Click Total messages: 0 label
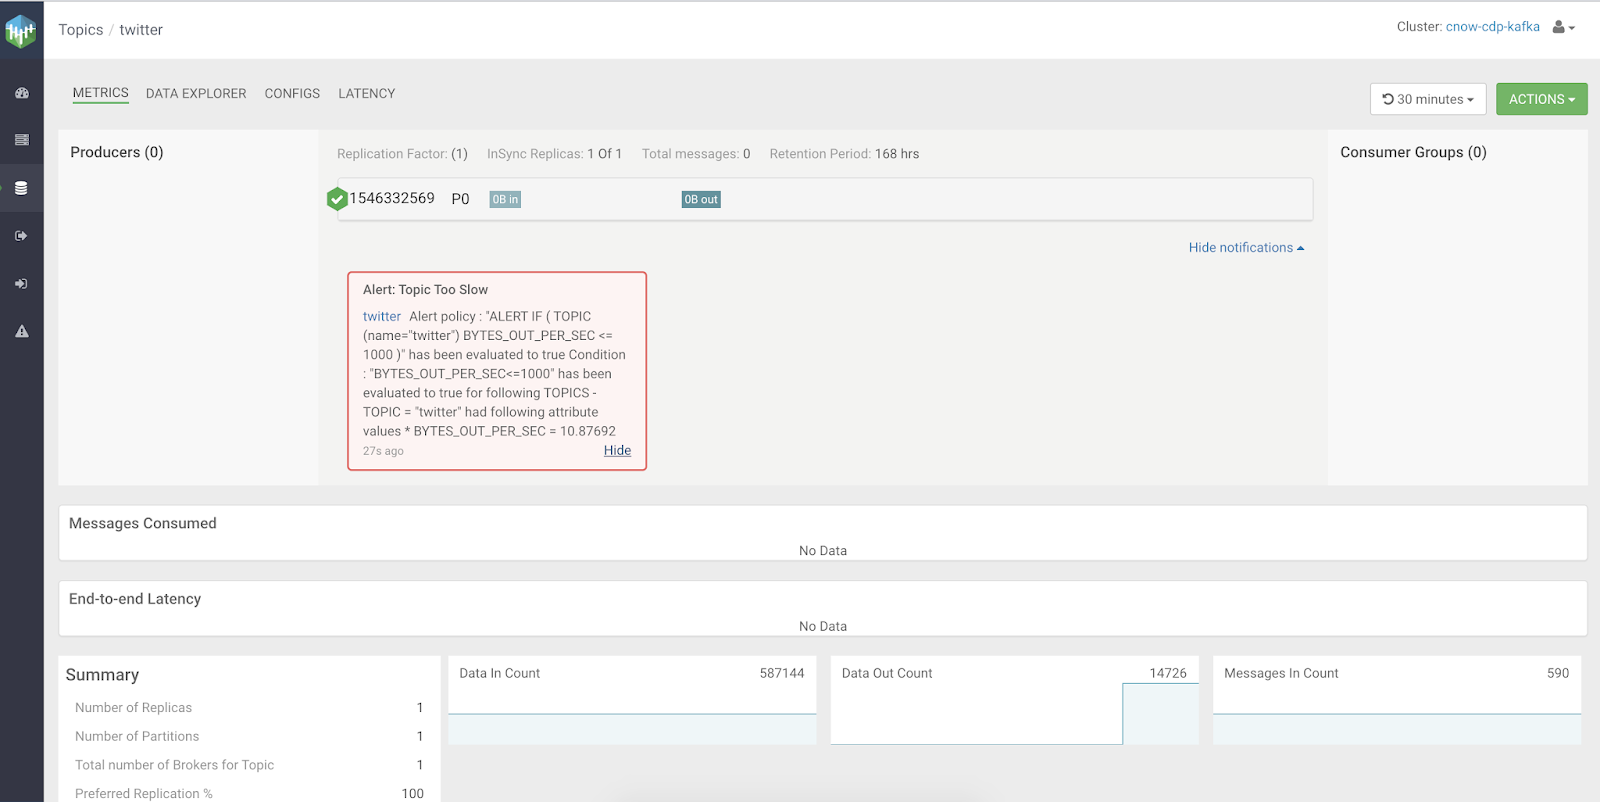 pyautogui.click(x=696, y=154)
